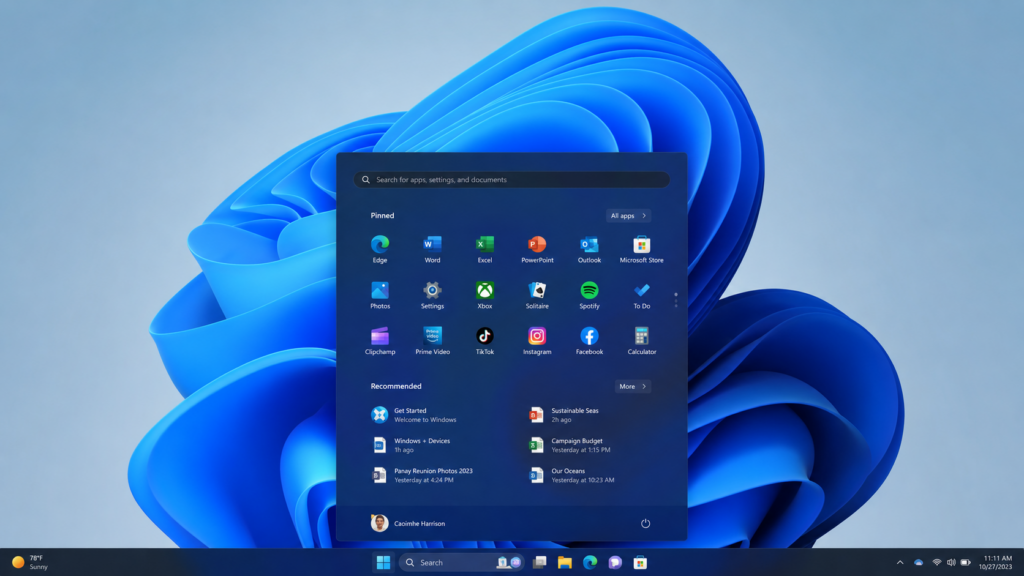1024x576 pixels.
Task: Open Instagram from pinned apps
Action: pos(537,340)
